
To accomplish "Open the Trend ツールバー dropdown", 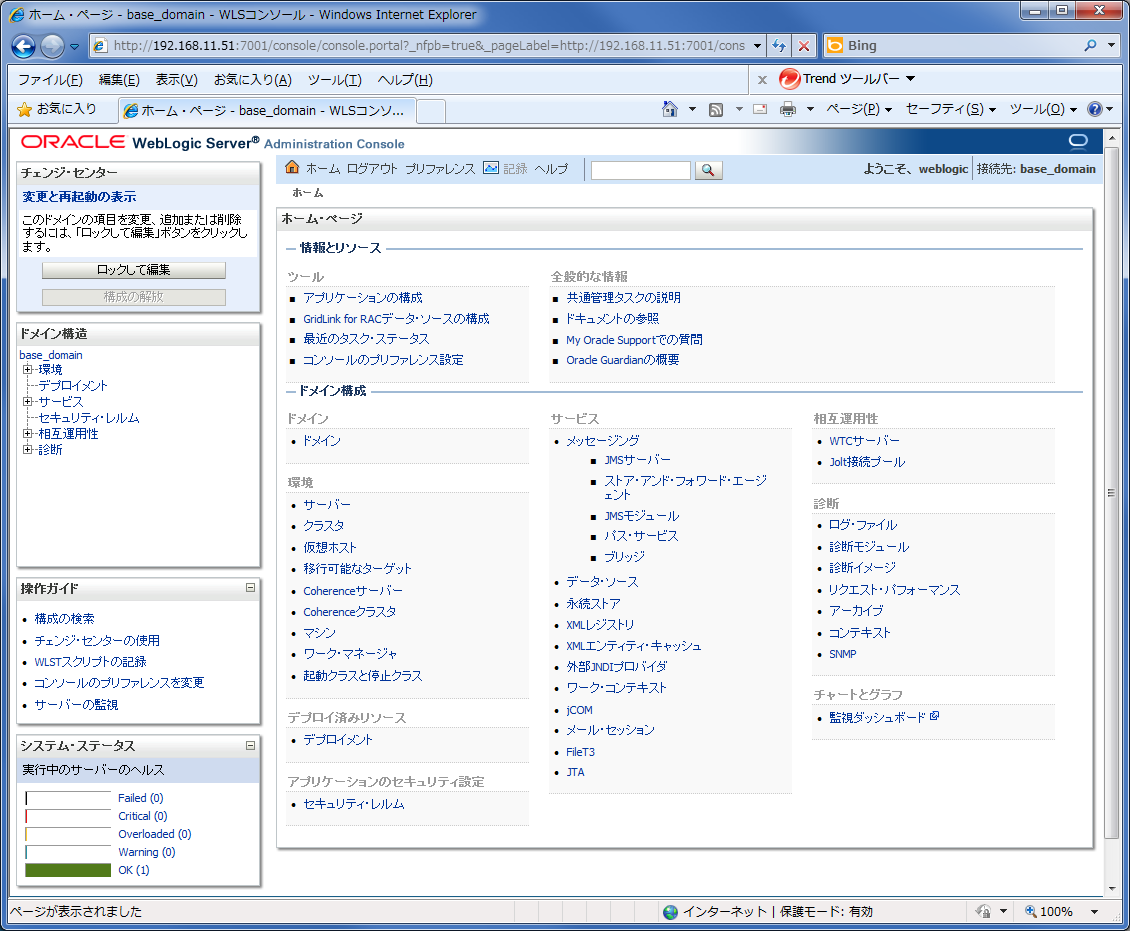I will (x=911, y=79).
